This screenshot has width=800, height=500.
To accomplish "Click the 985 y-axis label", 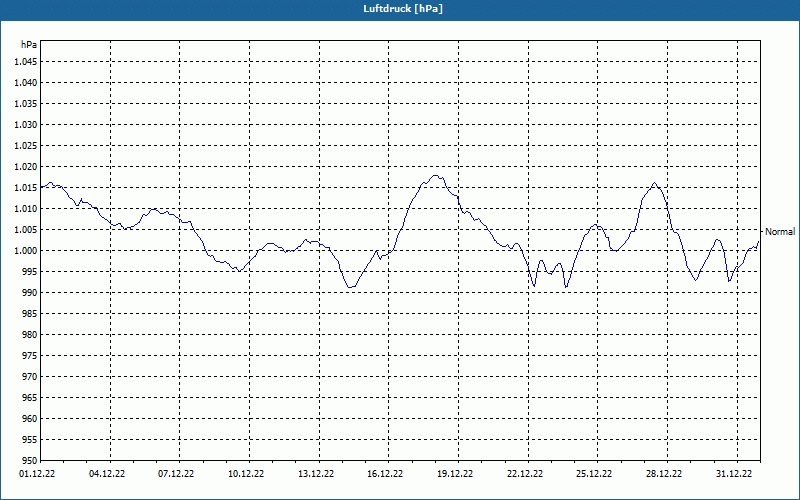I will point(30,314).
